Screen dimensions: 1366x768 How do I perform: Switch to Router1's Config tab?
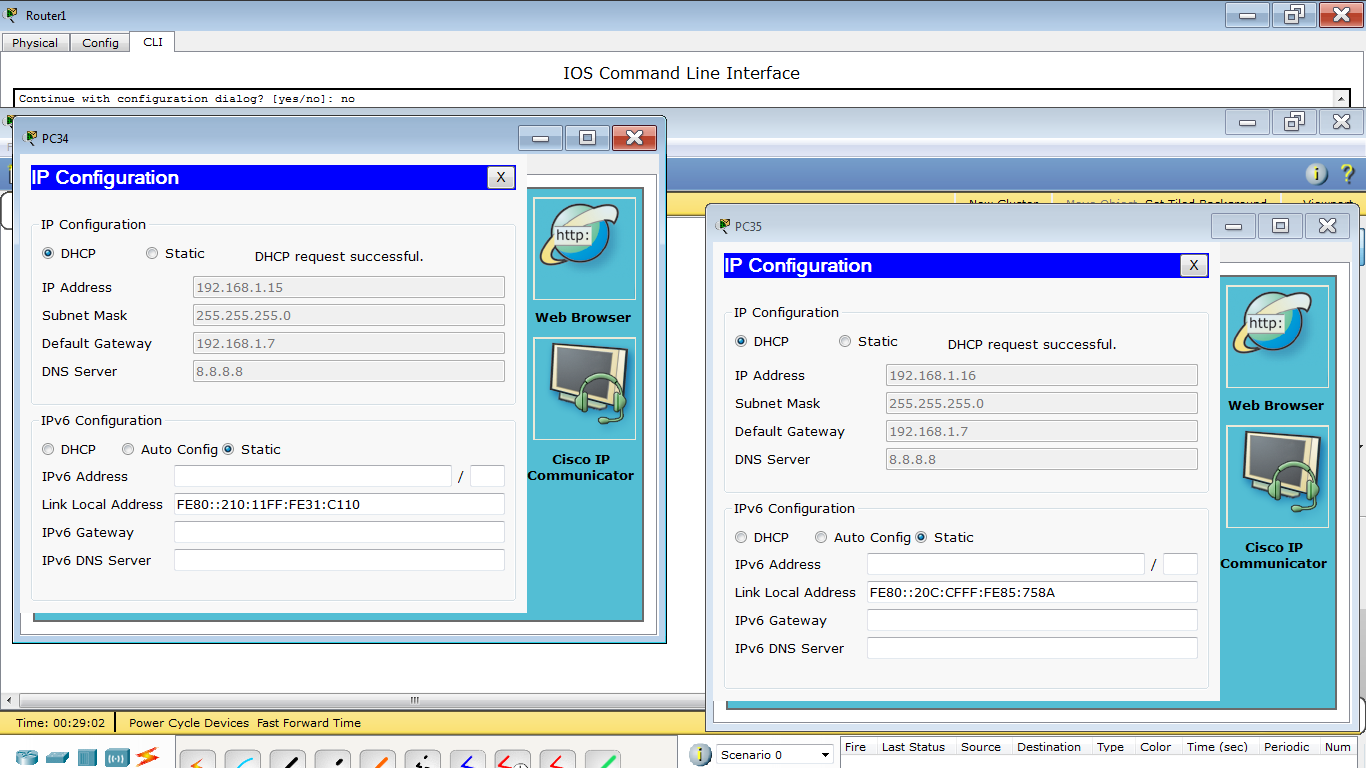[x=99, y=42]
